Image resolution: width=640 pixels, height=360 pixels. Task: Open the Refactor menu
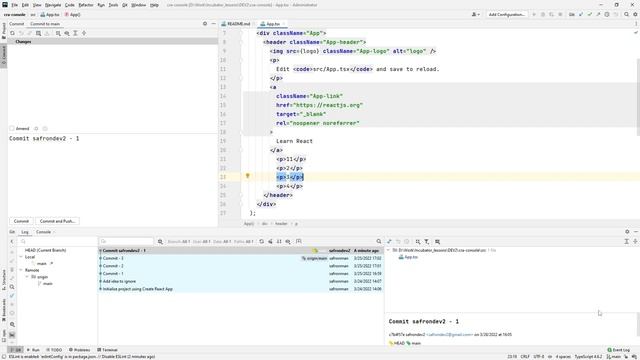pos(86,5)
